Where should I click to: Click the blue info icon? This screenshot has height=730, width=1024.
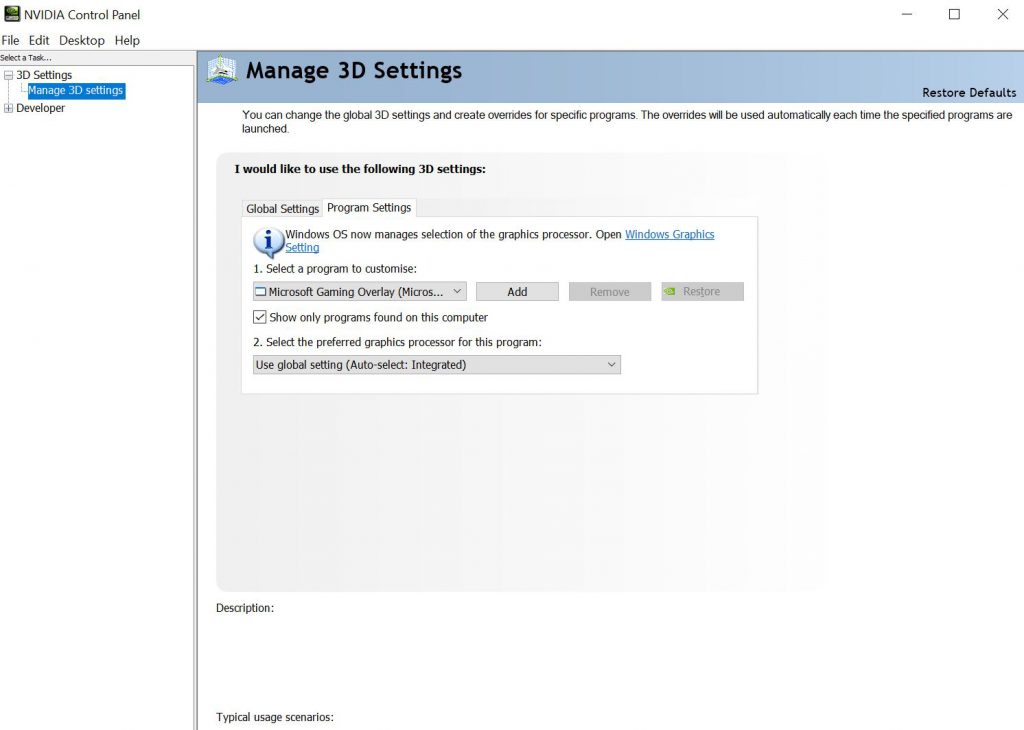pos(268,242)
